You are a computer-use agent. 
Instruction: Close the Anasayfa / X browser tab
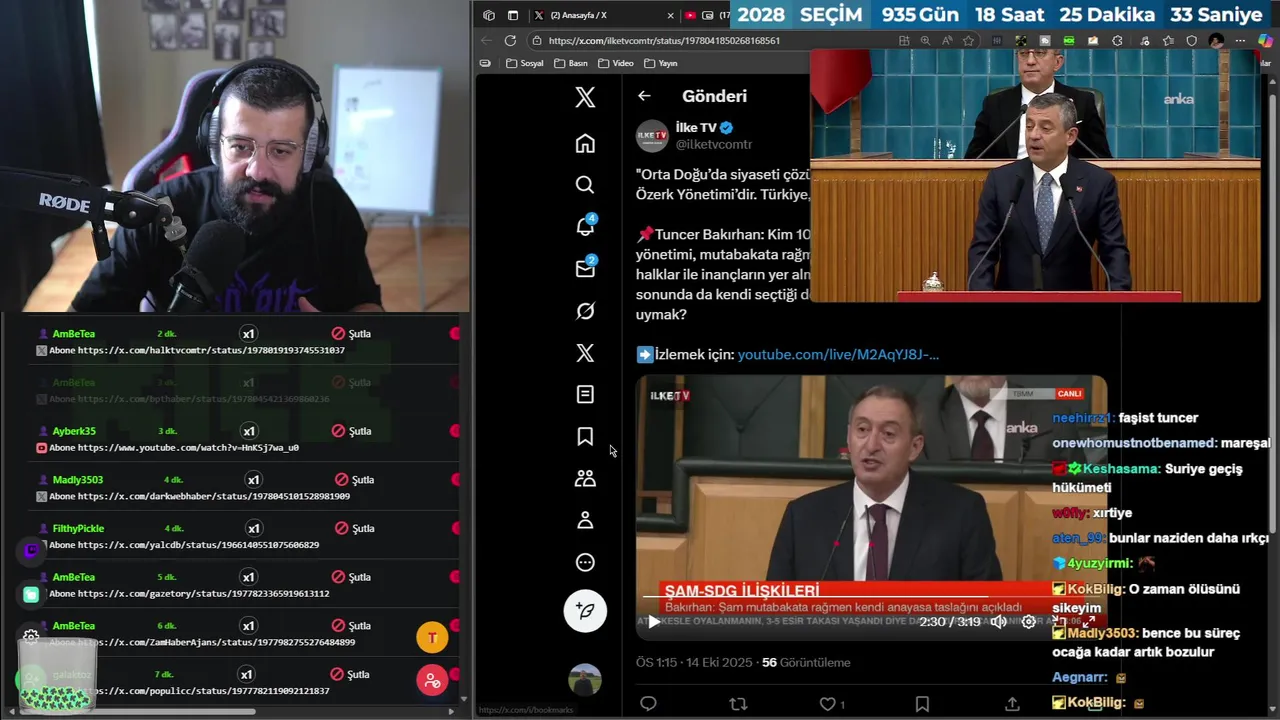pyautogui.click(x=670, y=15)
